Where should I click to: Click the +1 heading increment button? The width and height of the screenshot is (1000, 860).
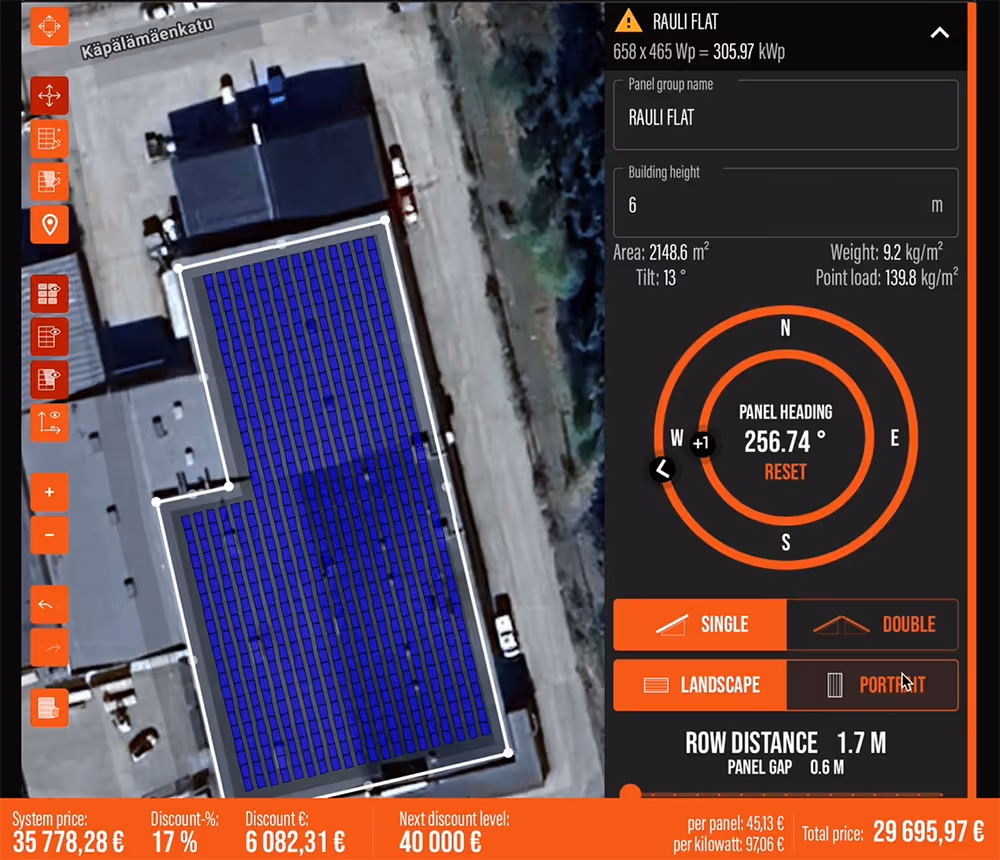701,443
